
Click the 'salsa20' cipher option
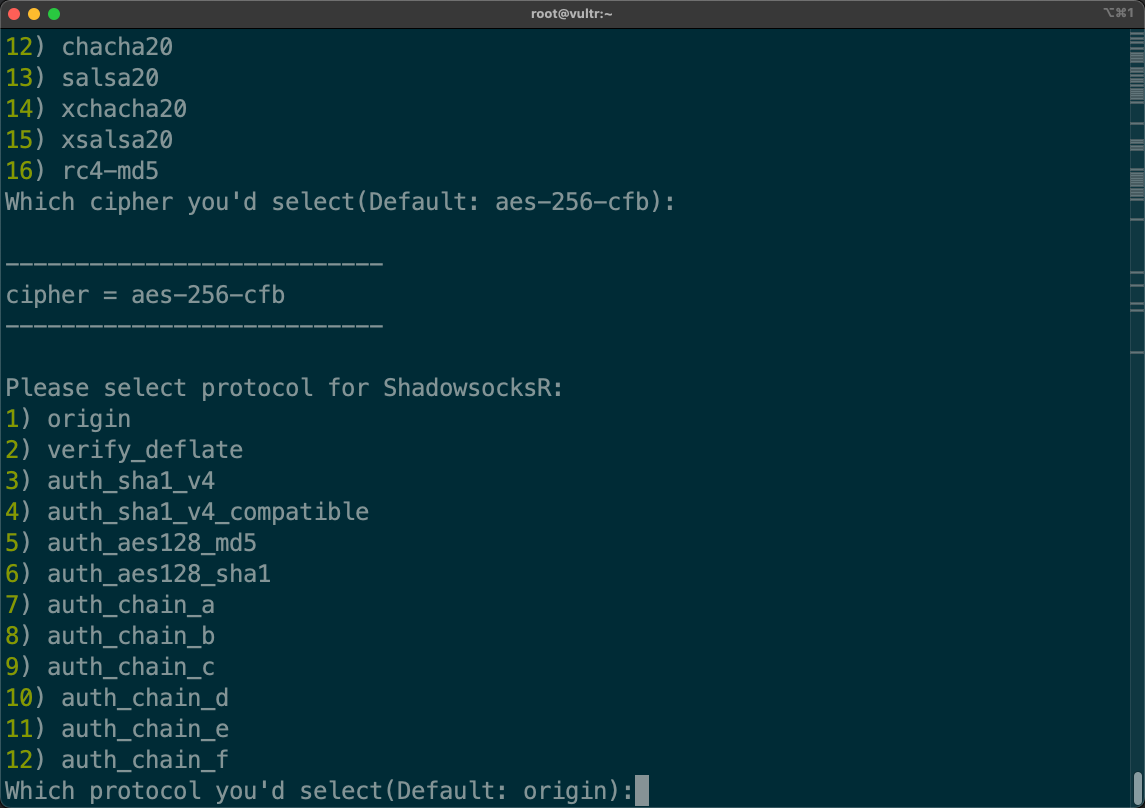click(110, 78)
